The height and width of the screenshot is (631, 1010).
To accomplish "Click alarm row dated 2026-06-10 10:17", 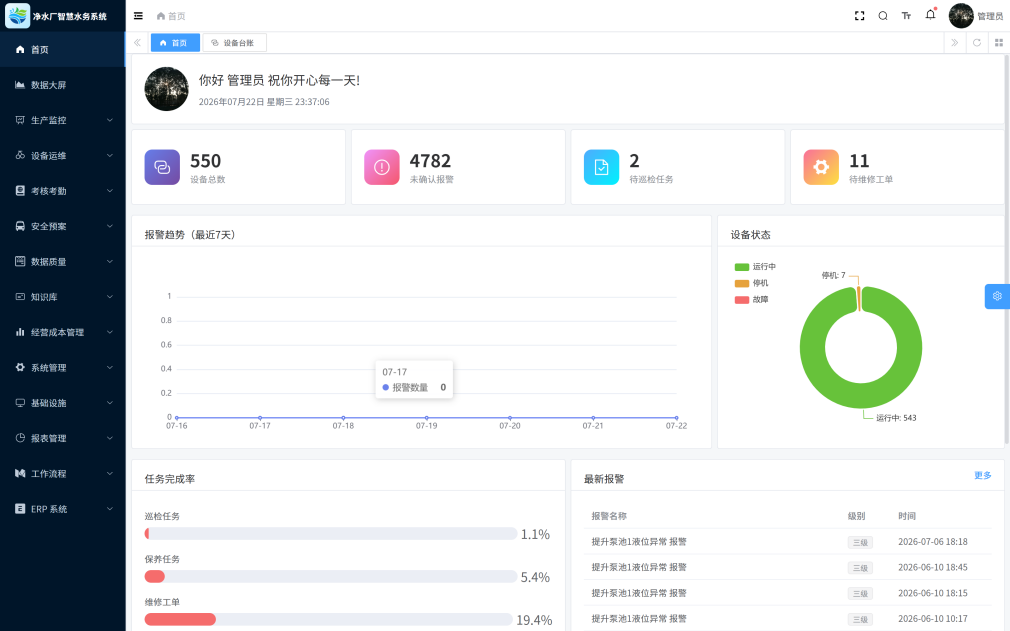I will (787, 619).
